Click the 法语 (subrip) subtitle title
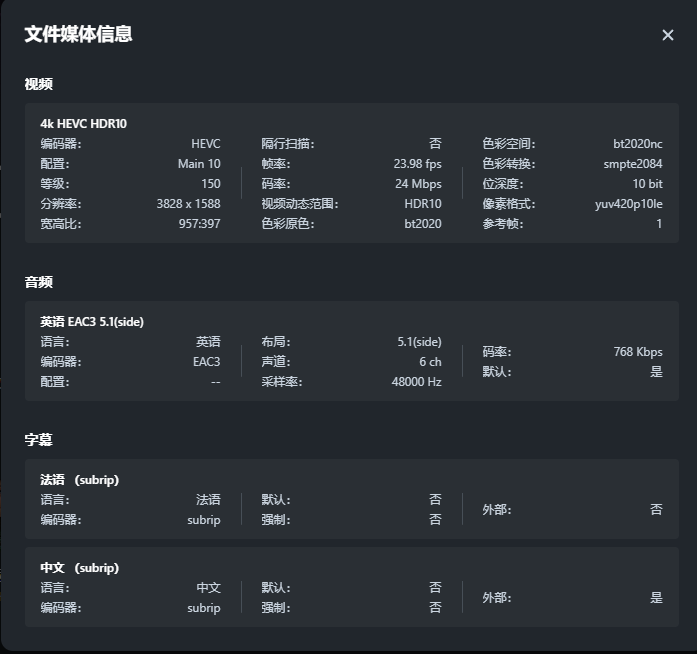Screen dimensions: 697x654 pos(79,480)
